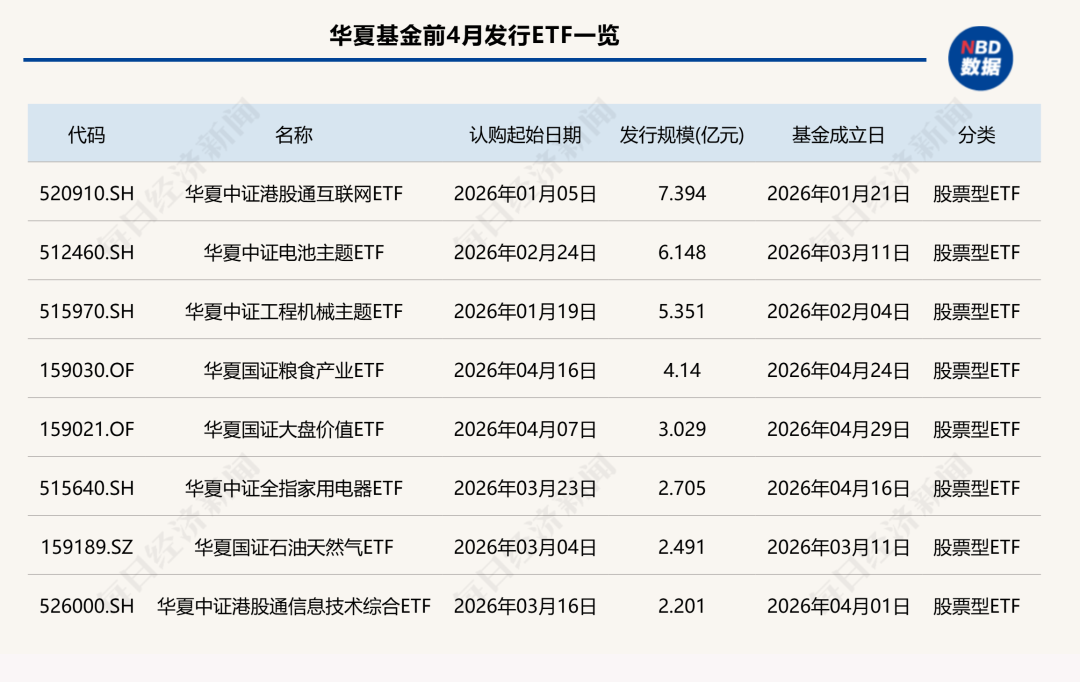Image resolution: width=1080 pixels, height=682 pixels.
Task: Click the 发行规模(亿元) column header
Action: point(682,135)
